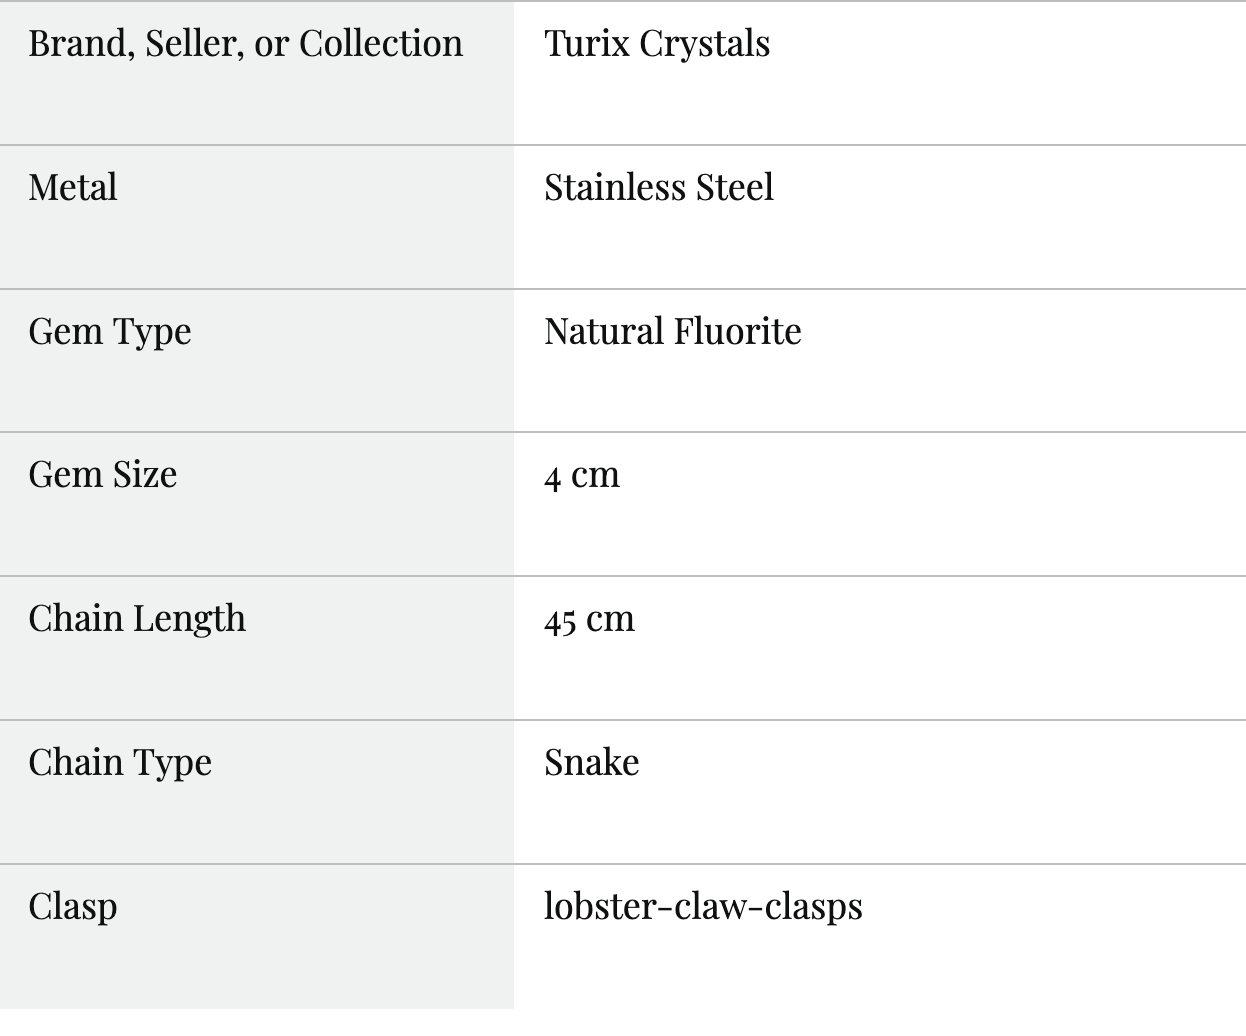
Task: Click the 'Metal' attribute label
Action: tap(73, 187)
